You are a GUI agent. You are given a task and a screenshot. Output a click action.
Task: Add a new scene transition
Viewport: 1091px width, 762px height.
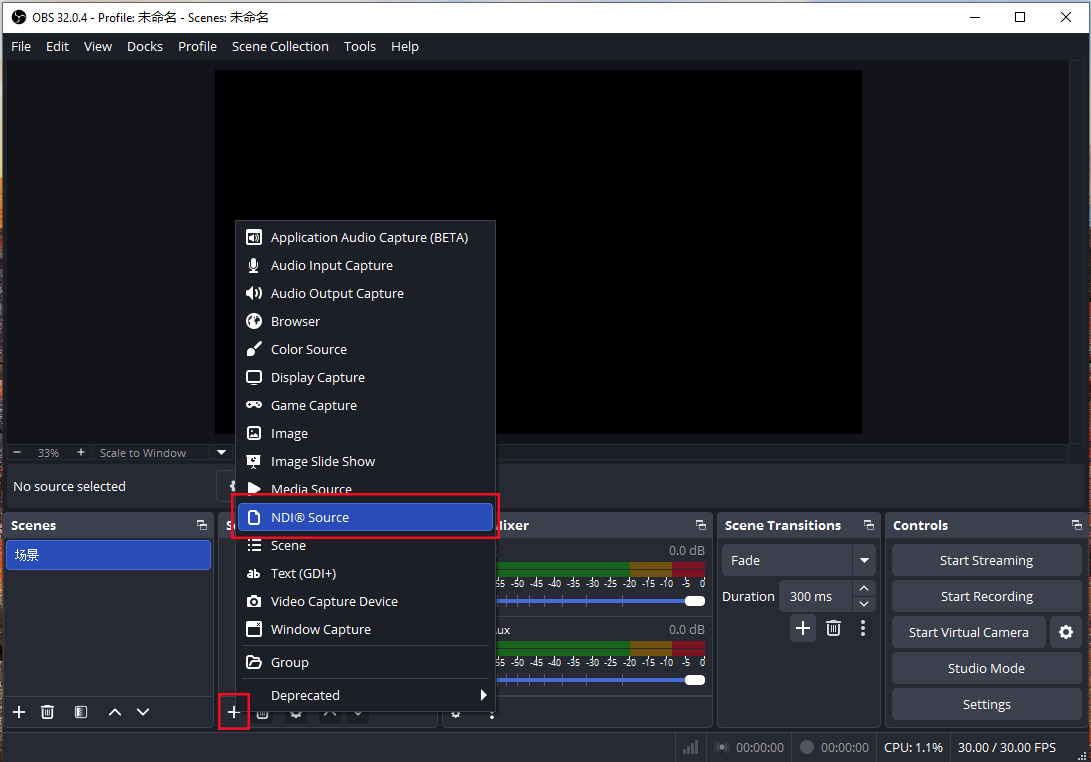pyautogui.click(x=803, y=628)
